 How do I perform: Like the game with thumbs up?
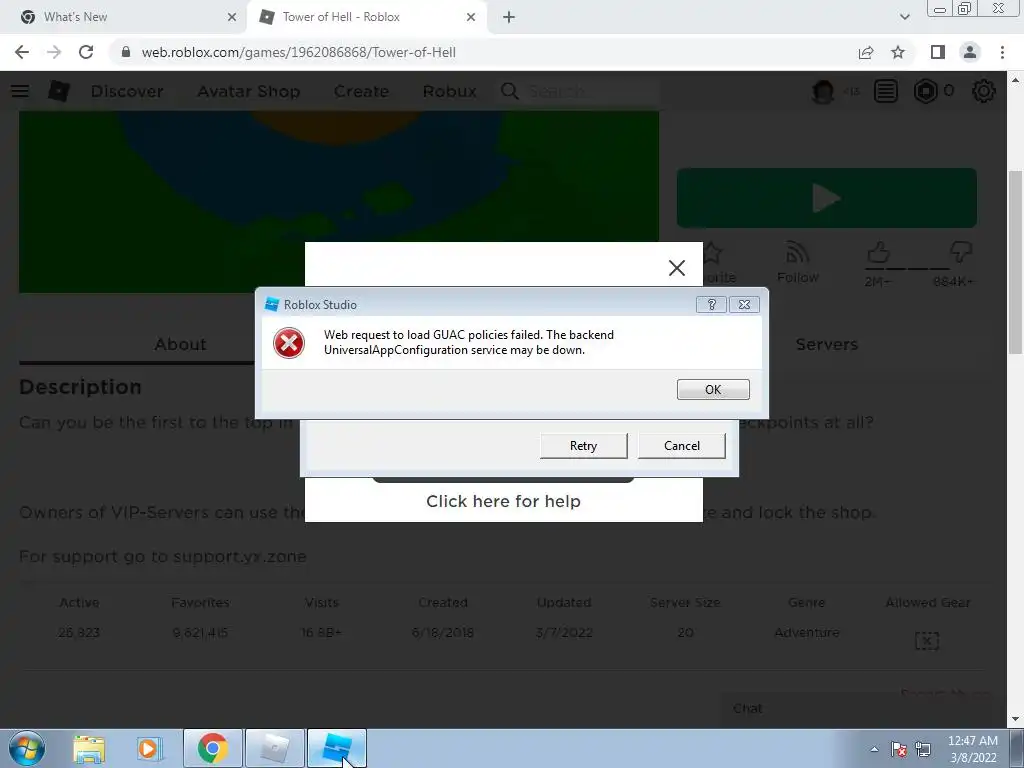[878, 252]
